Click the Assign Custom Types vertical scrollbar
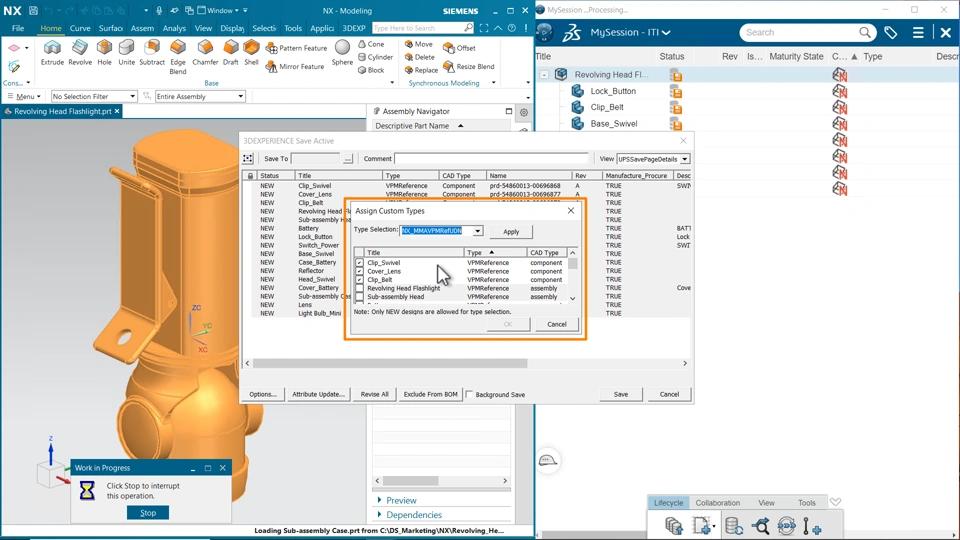 click(572, 264)
